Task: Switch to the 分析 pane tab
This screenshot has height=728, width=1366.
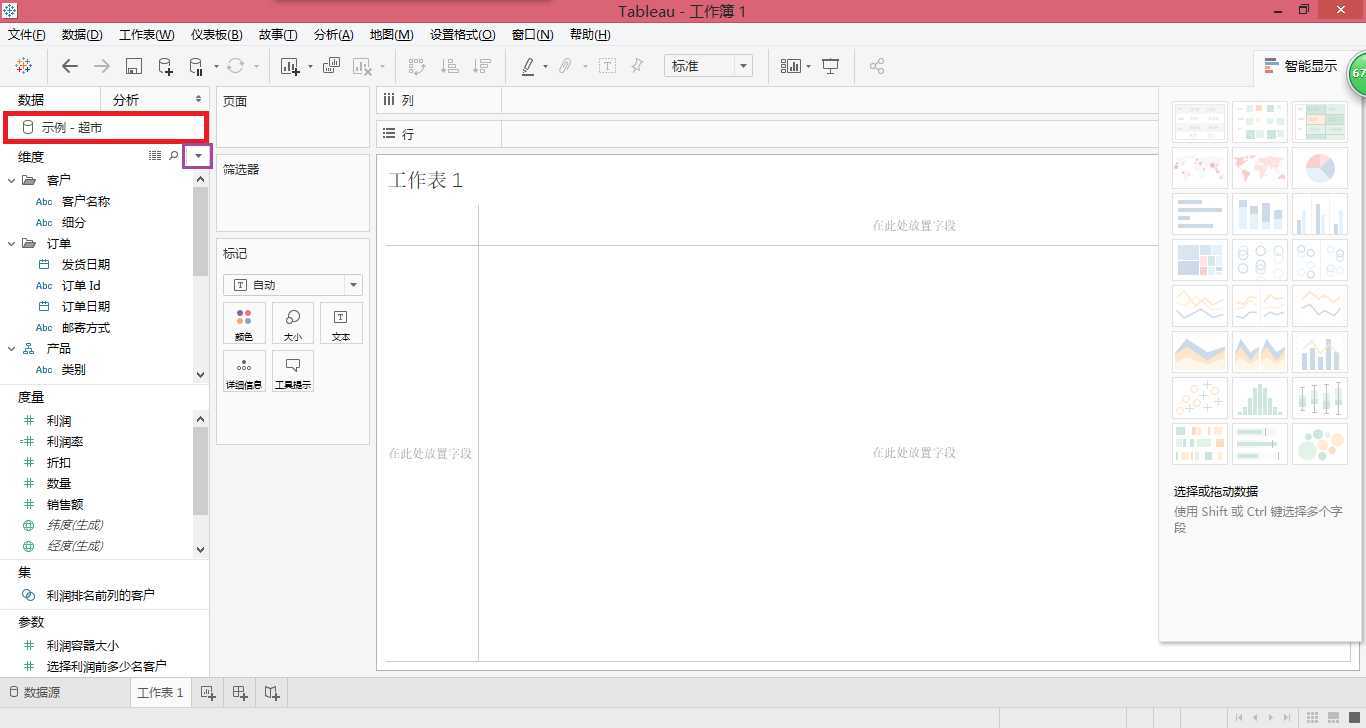Action: [x=126, y=100]
